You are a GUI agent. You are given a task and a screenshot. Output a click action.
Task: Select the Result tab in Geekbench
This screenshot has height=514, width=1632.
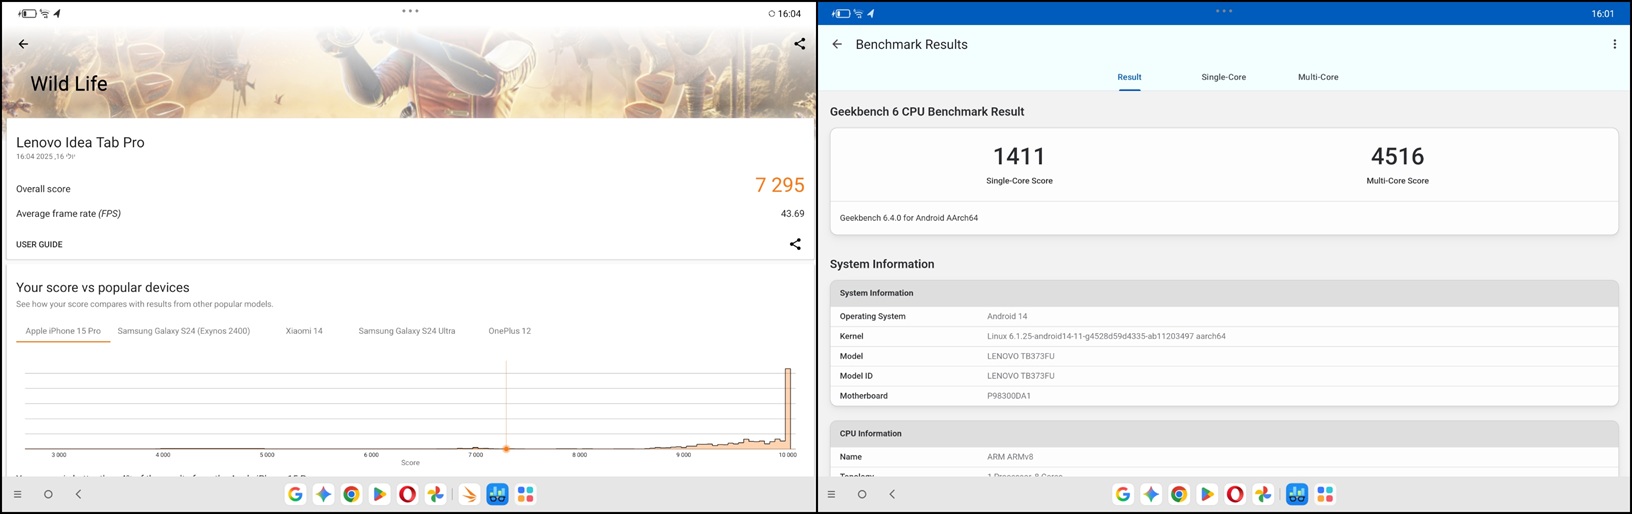tap(1129, 77)
